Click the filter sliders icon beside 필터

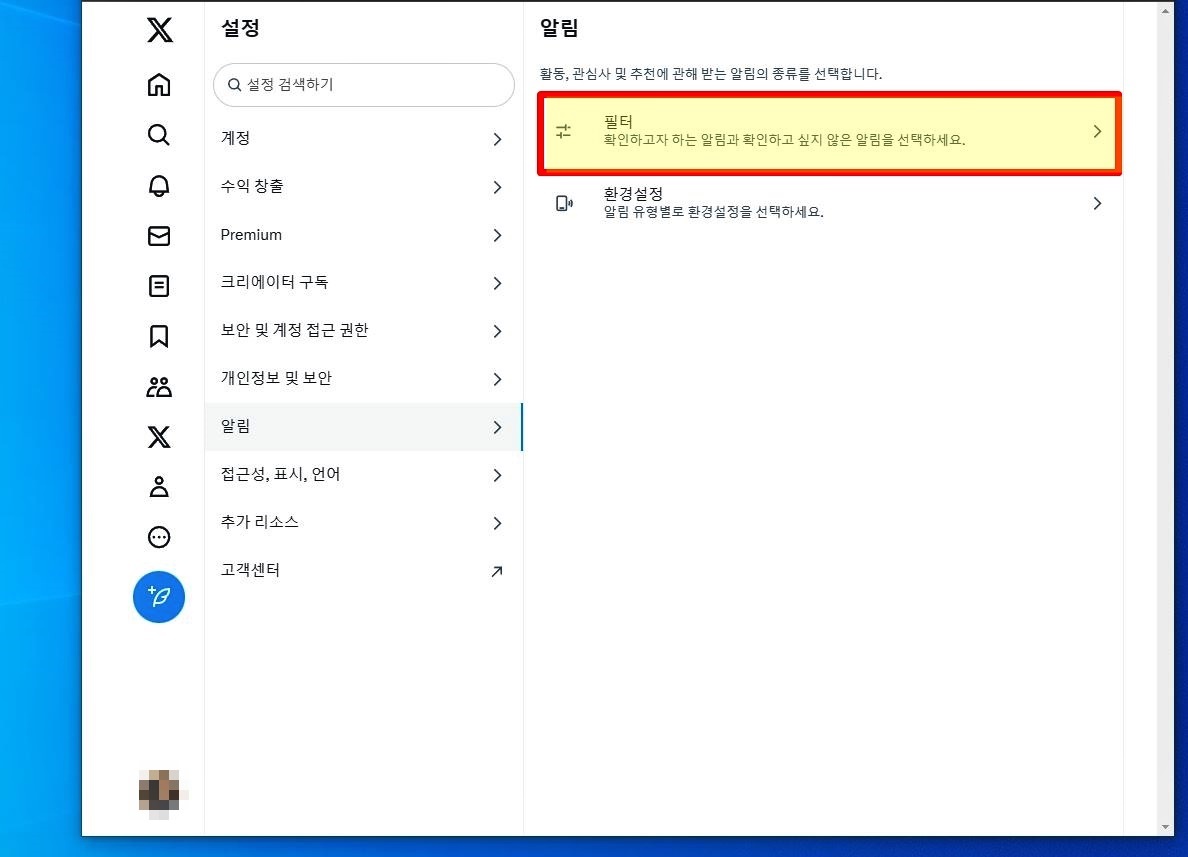[x=564, y=131]
